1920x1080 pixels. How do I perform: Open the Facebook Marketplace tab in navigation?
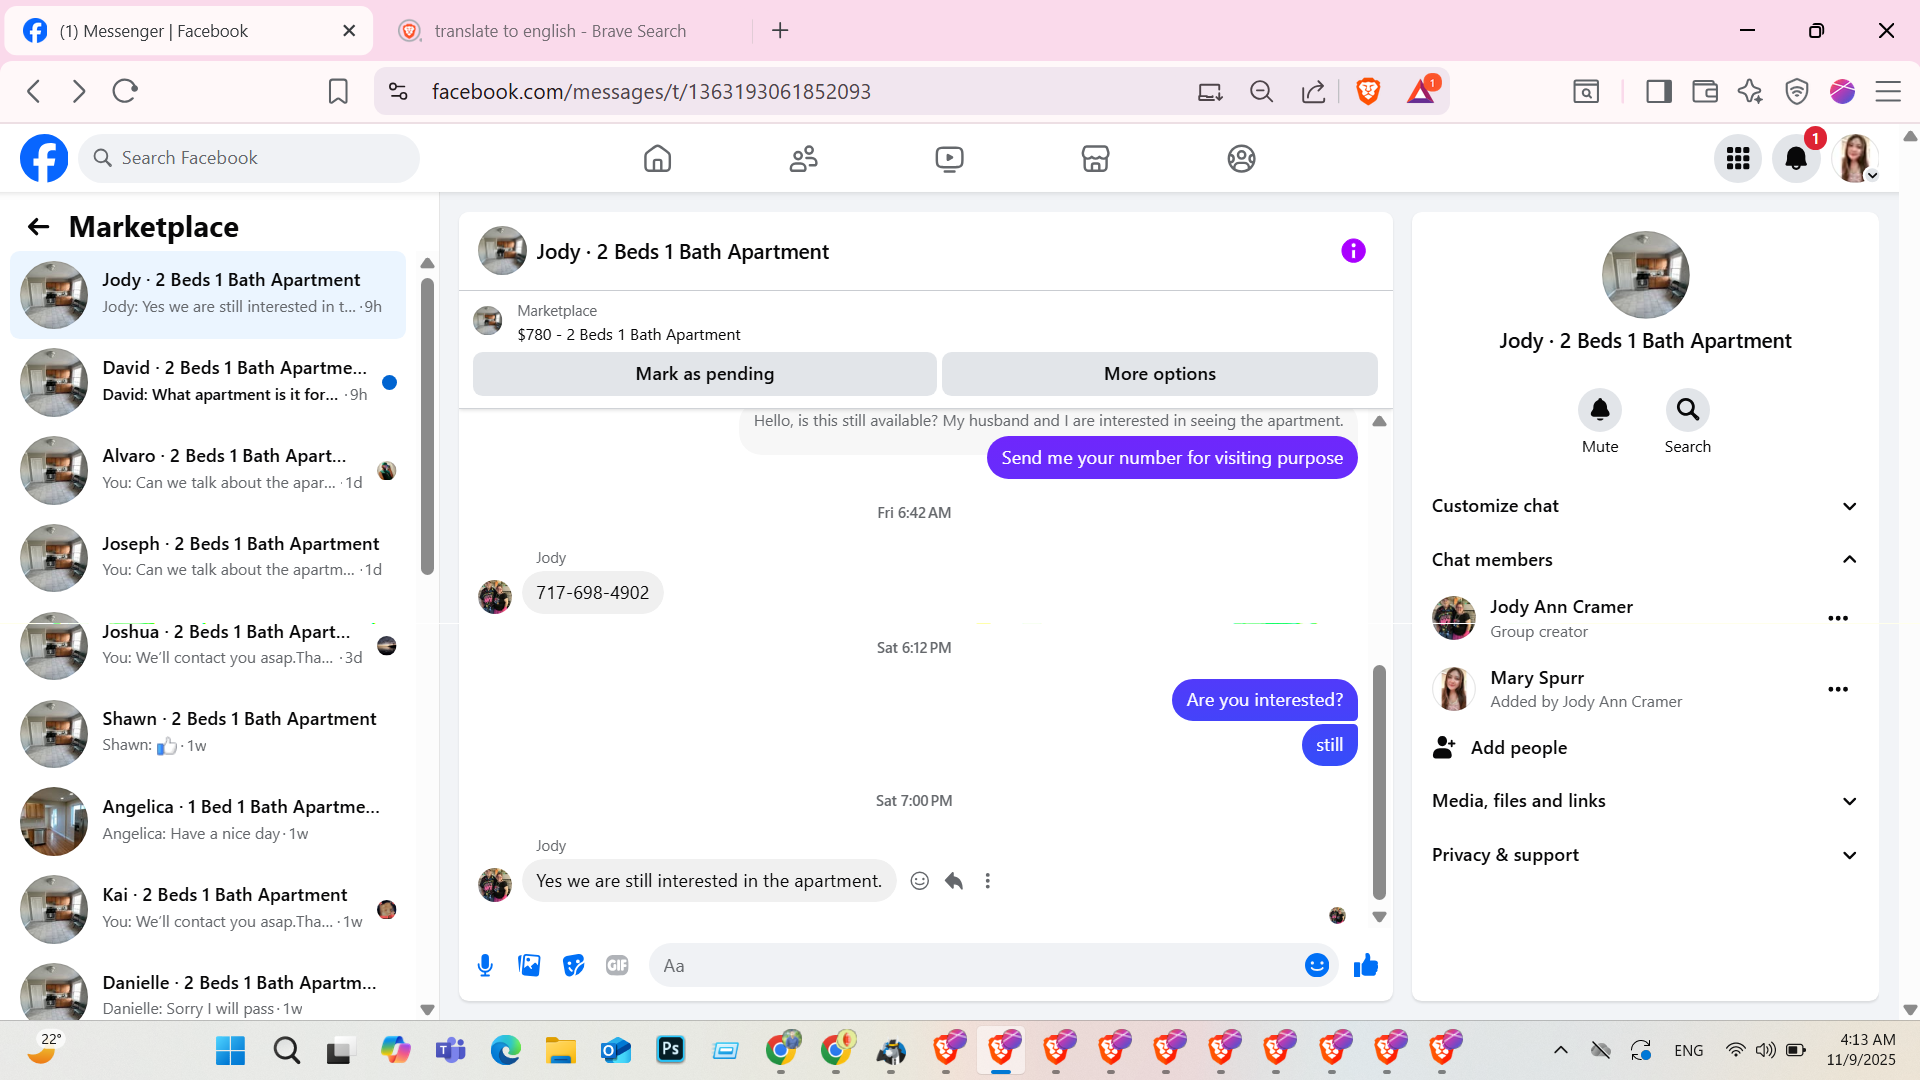1095,159
